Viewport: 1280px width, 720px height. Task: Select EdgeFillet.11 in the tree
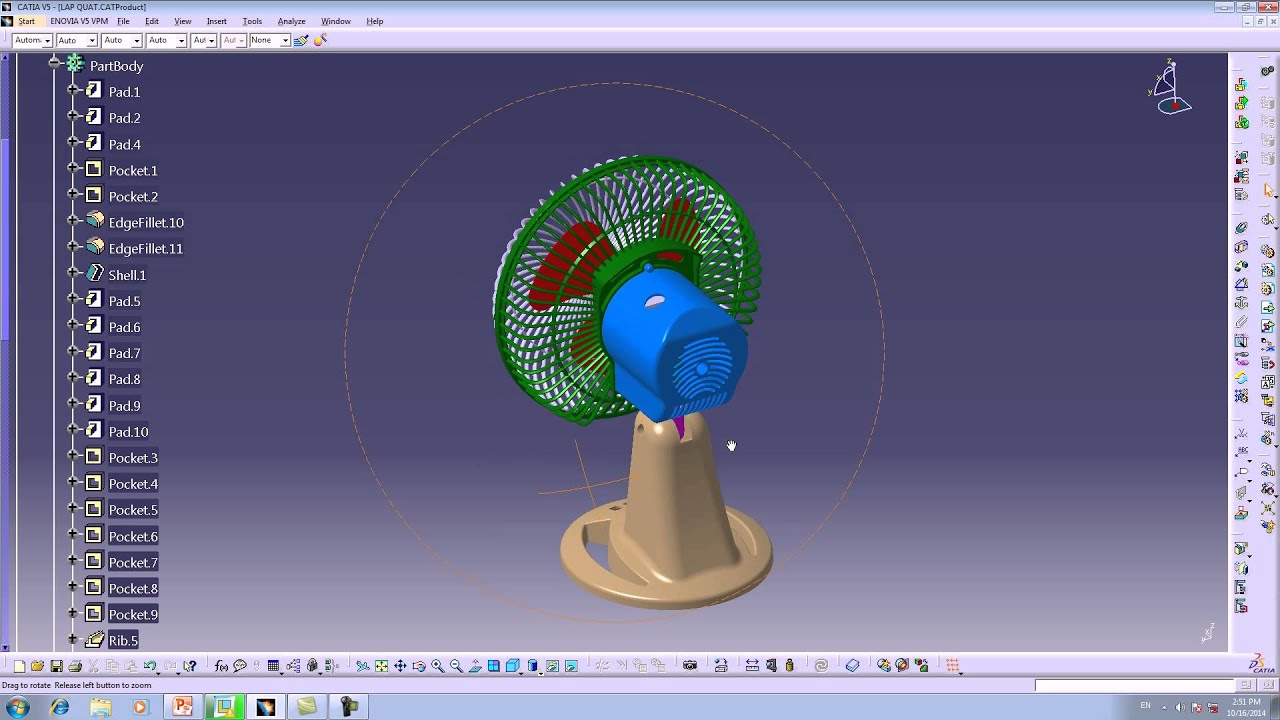point(145,248)
